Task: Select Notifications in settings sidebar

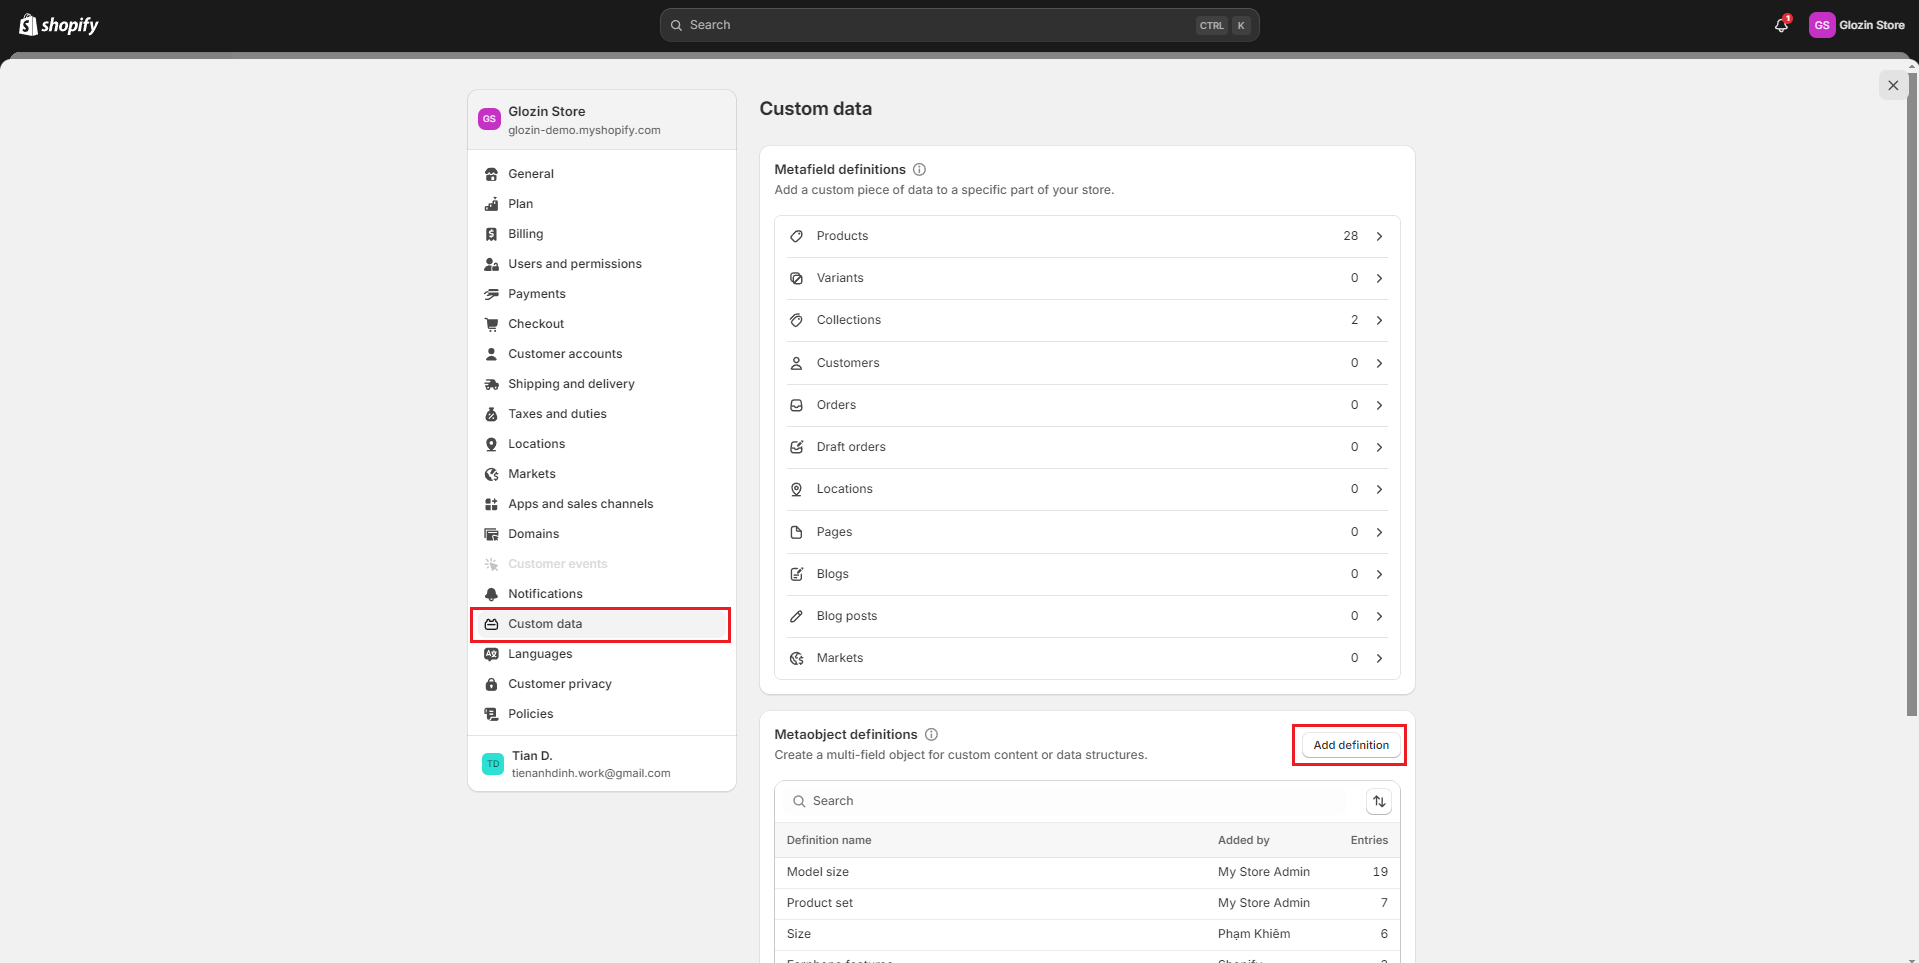Action: pyautogui.click(x=545, y=594)
